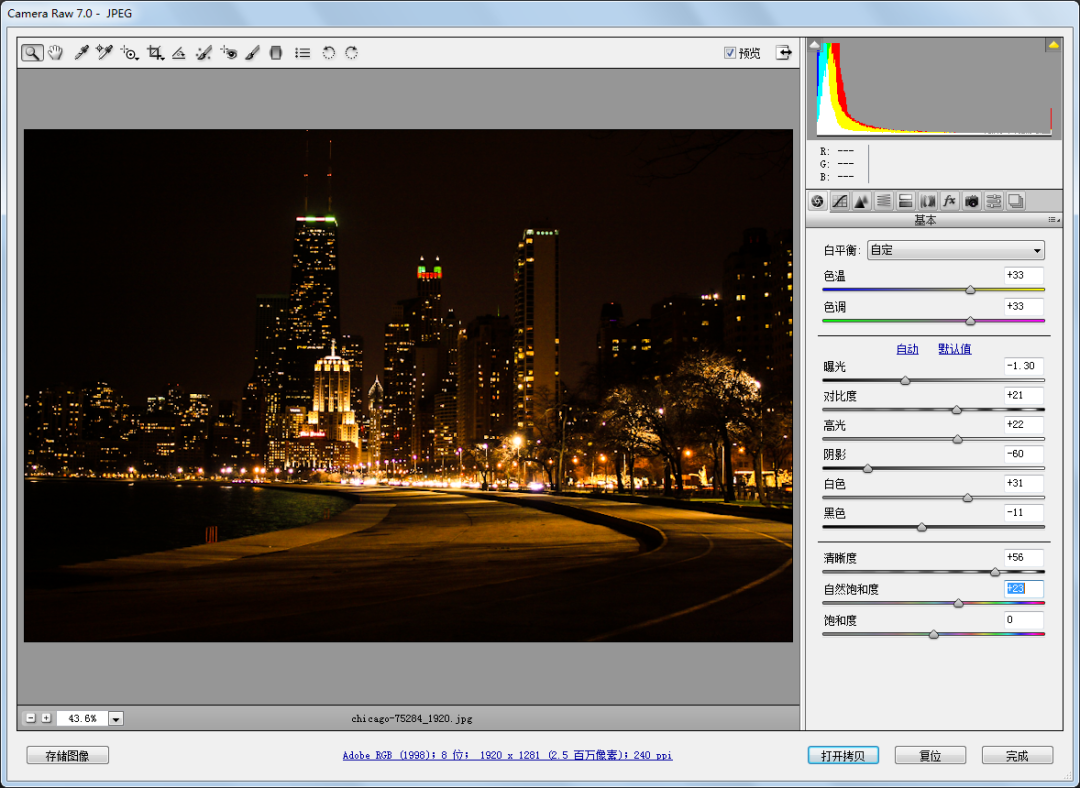The height and width of the screenshot is (788, 1080).
Task: Click the 清晰度 value field +56
Action: pyautogui.click(x=1024, y=557)
